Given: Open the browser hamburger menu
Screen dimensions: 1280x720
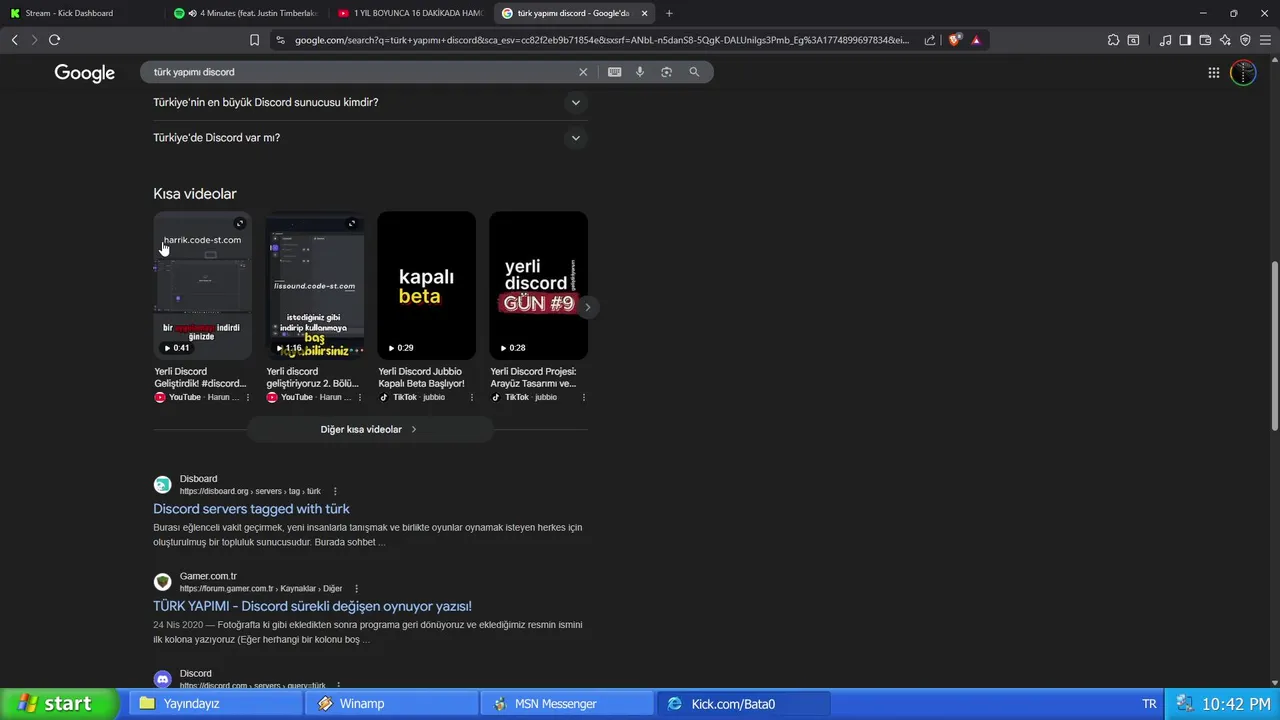Looking at the screenshot, I should [x=1265, y=40].
